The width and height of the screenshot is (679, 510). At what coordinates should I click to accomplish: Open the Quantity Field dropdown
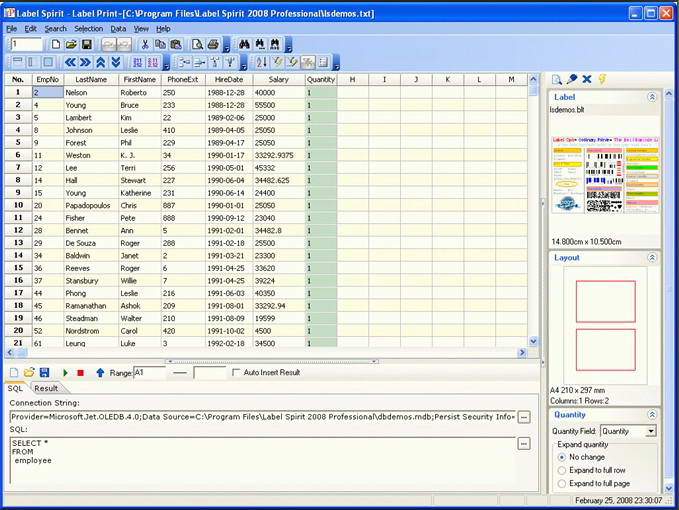coord(650,431)
